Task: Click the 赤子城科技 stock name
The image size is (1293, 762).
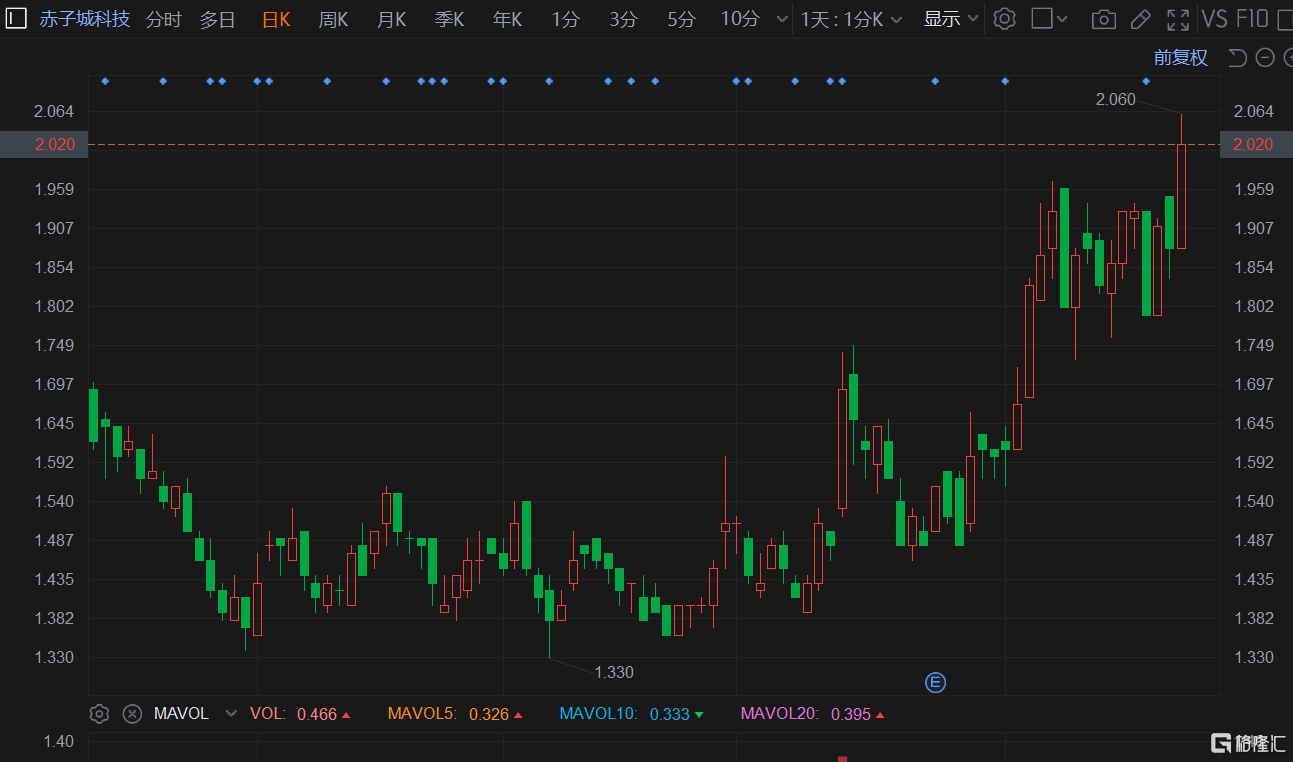Action: point(85,18)
